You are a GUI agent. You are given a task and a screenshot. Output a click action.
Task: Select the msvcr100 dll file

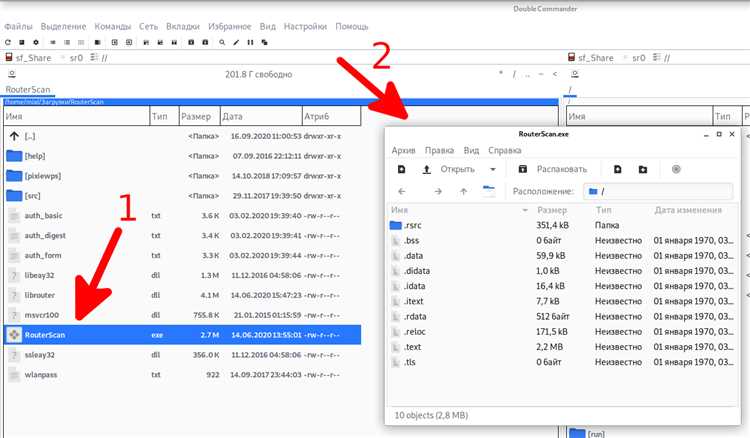point(182,315)
